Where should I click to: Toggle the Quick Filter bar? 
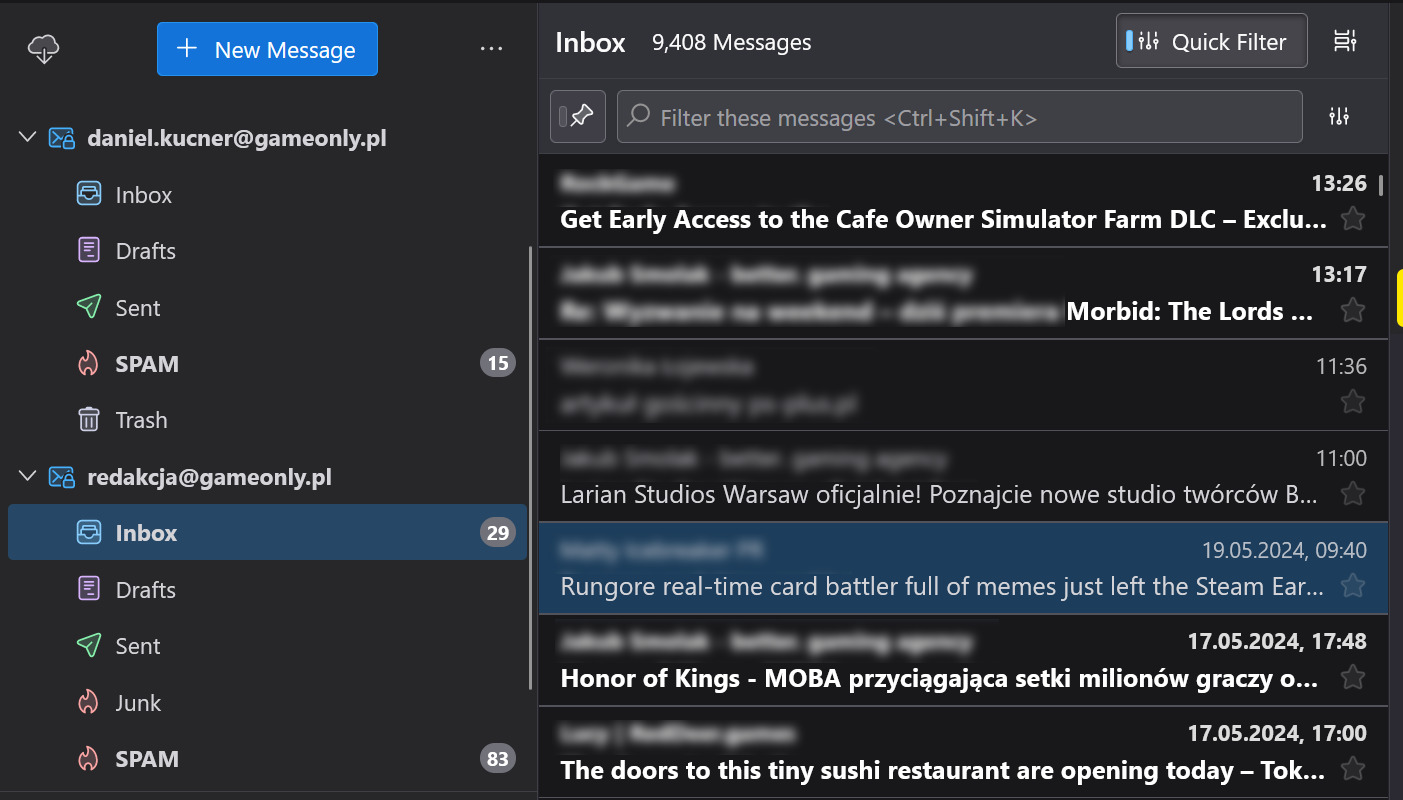[1211, 41]
